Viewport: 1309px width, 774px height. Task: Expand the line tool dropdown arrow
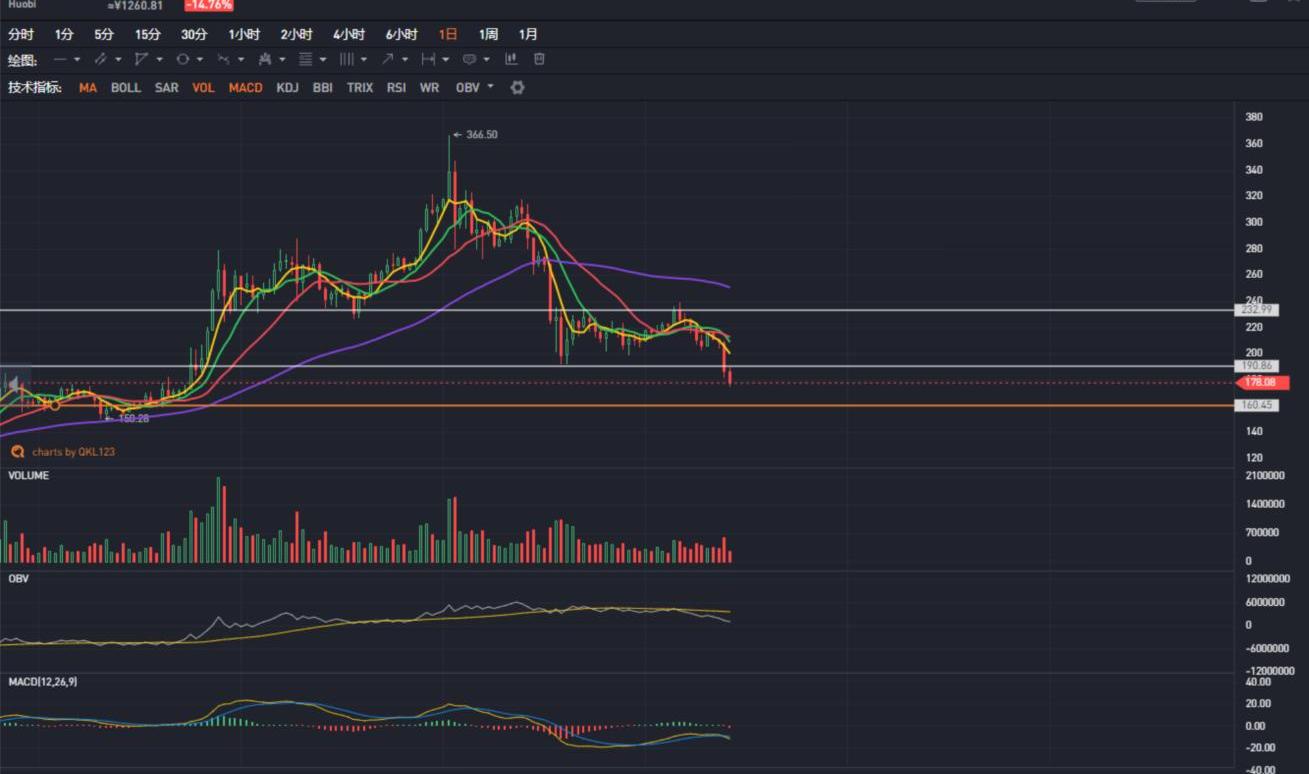[77, 59]
